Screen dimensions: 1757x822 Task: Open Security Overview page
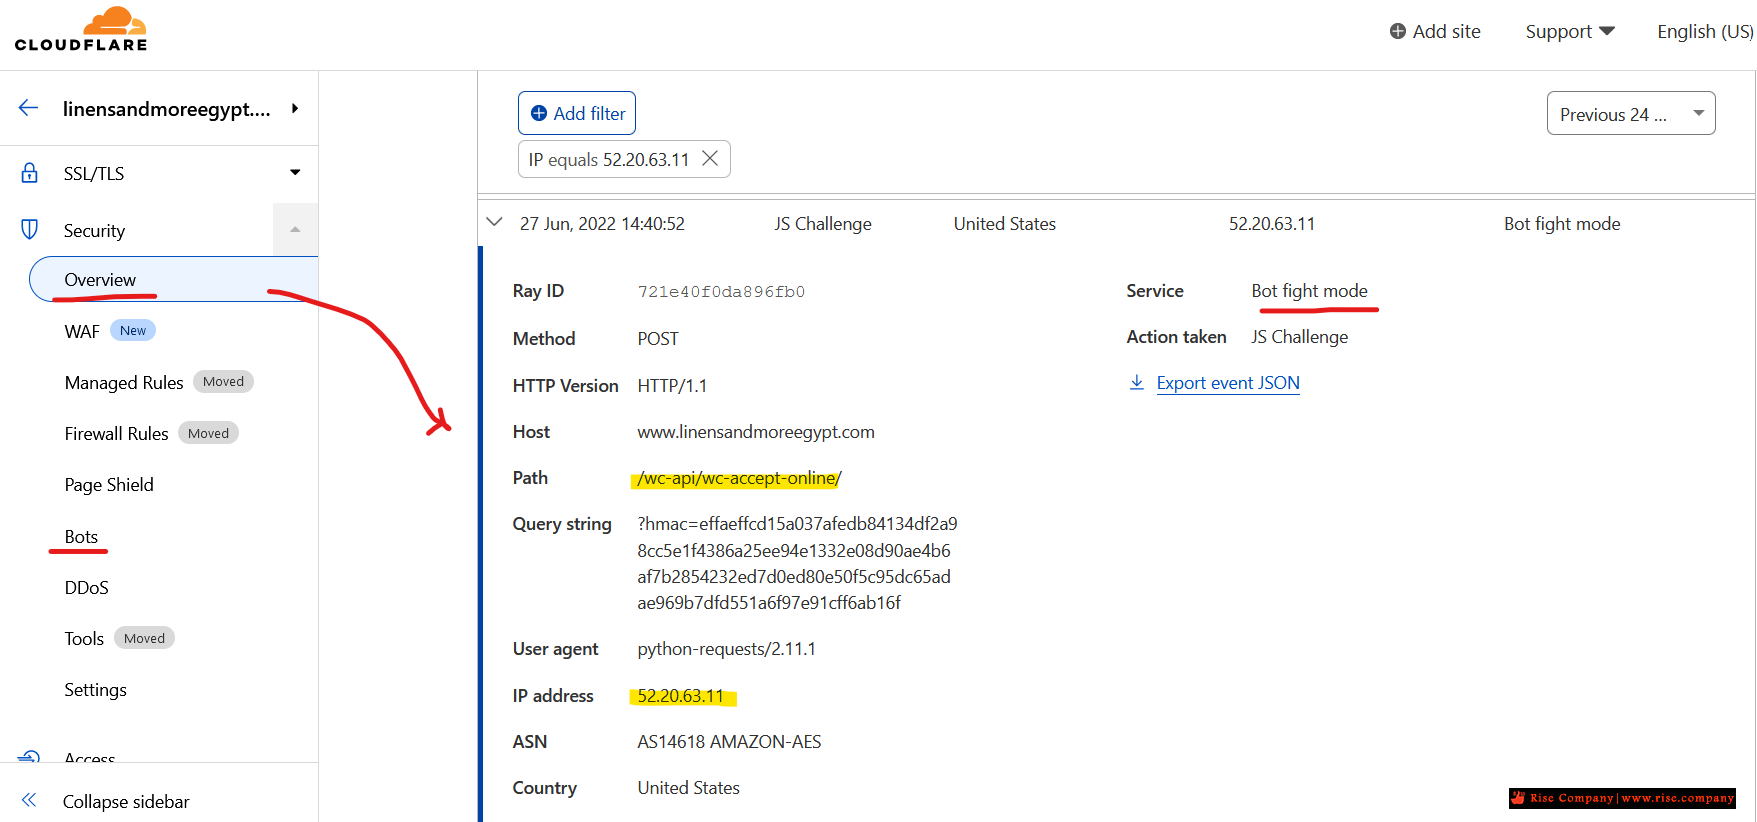[174, 279]
